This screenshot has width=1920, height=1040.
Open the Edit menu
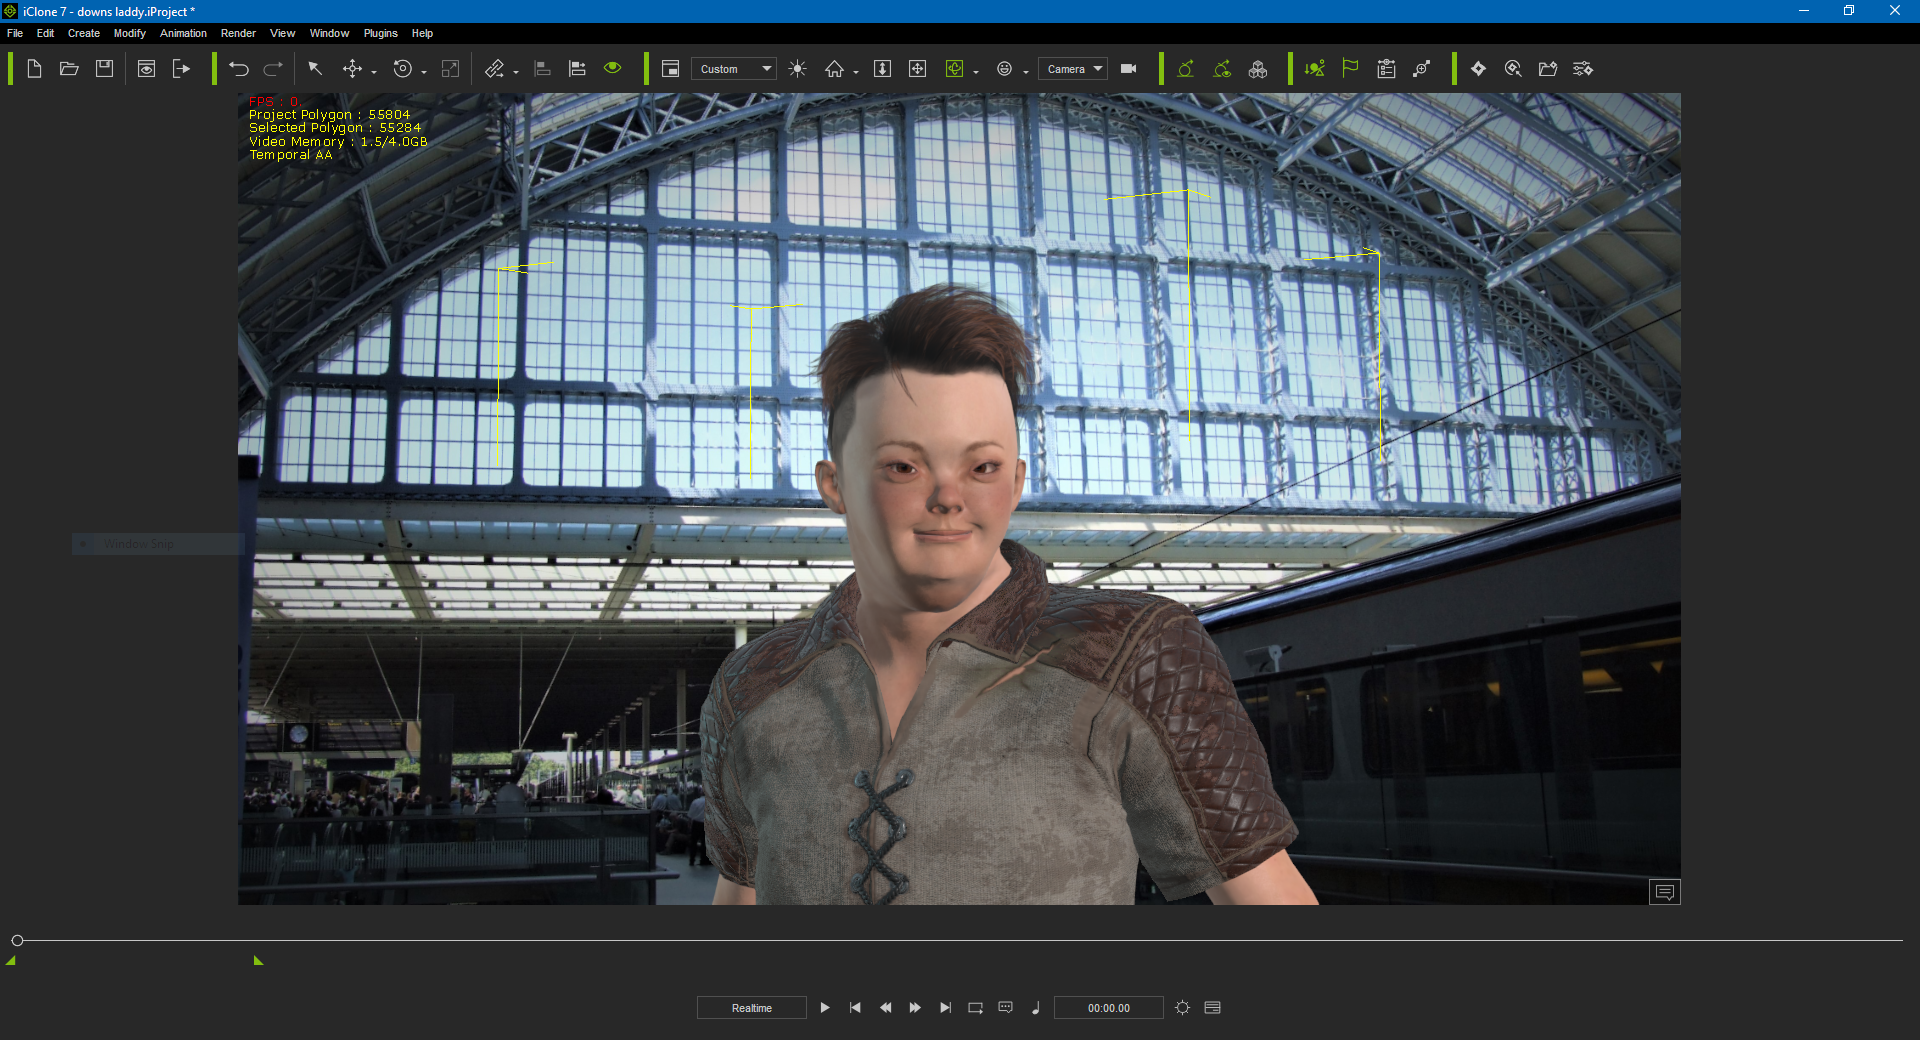[x=46, y=33]
